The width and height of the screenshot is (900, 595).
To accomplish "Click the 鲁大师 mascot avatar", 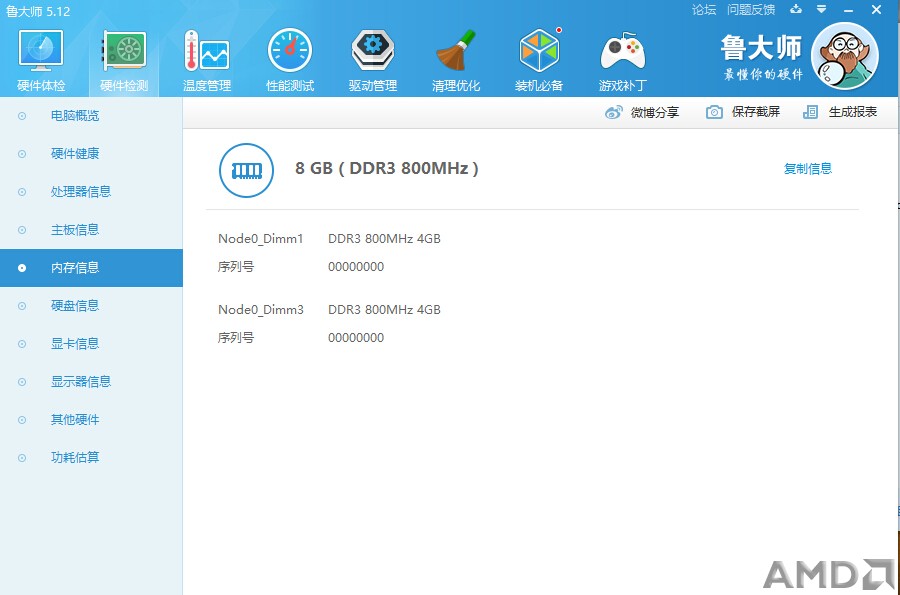I will [844, 56].
